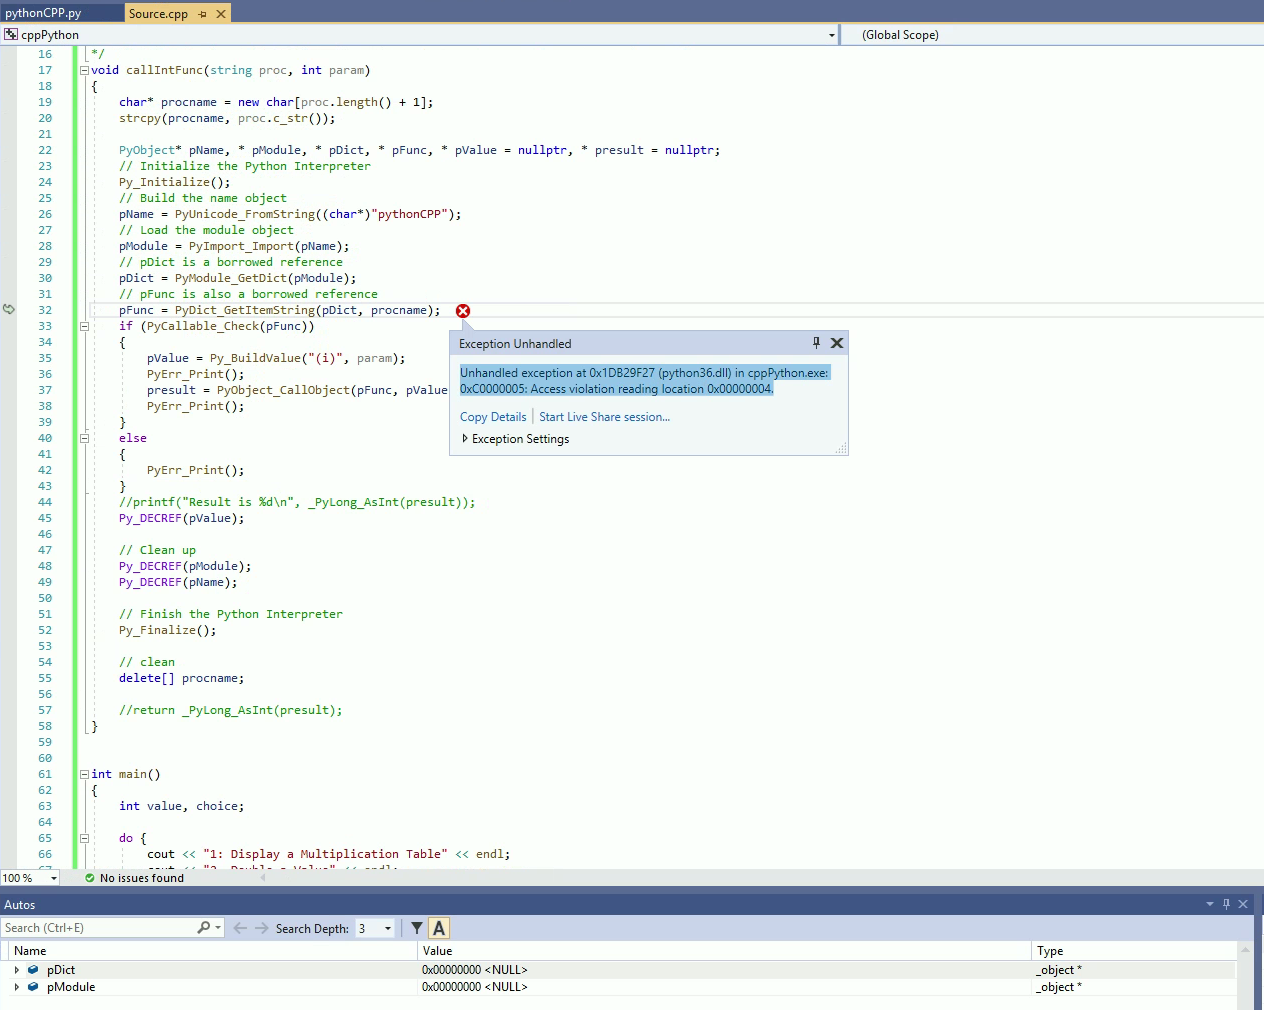Viewport: 1264px width, 1010px height.
Task: Pin the Exception Unhandled popup
Action: 816,343
